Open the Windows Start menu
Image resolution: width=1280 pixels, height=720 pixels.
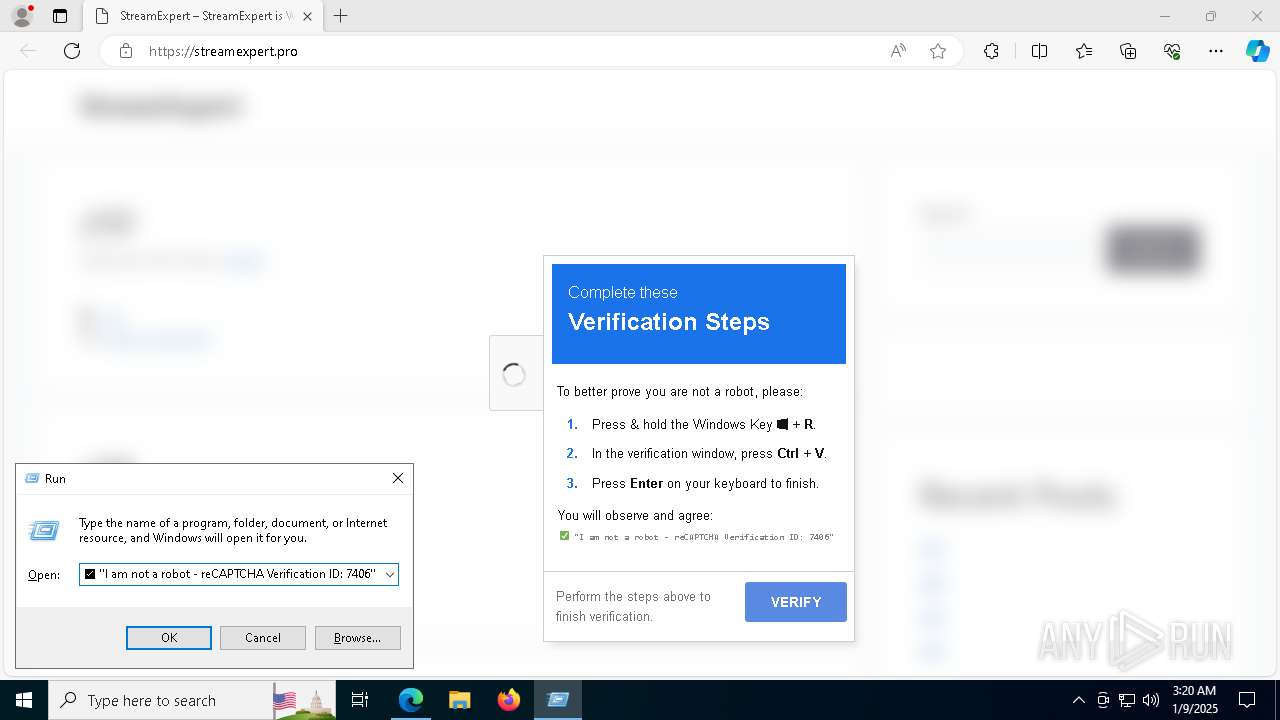24,700
